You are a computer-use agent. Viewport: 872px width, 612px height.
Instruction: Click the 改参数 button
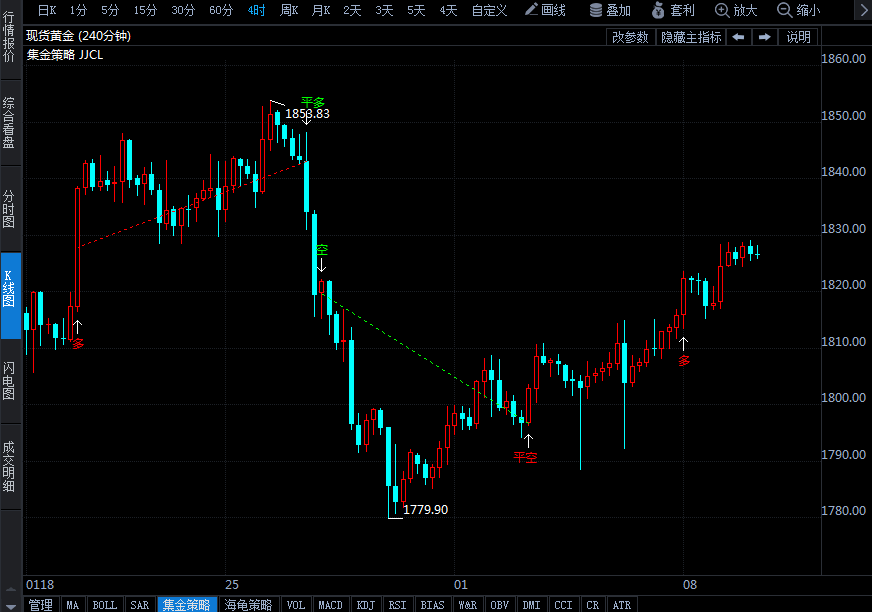click(630, 37)
